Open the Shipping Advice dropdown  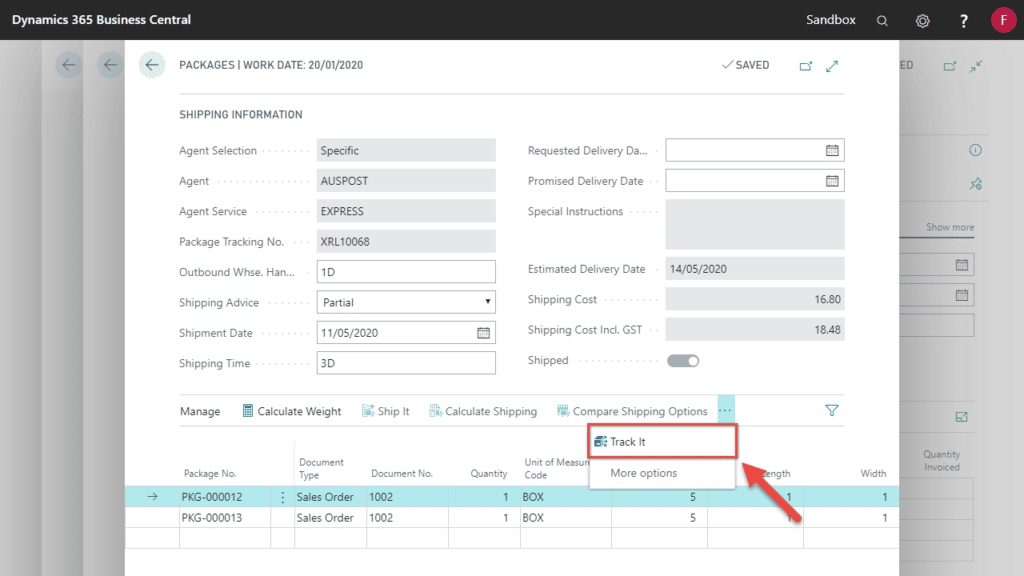click(x=487, y=301)
